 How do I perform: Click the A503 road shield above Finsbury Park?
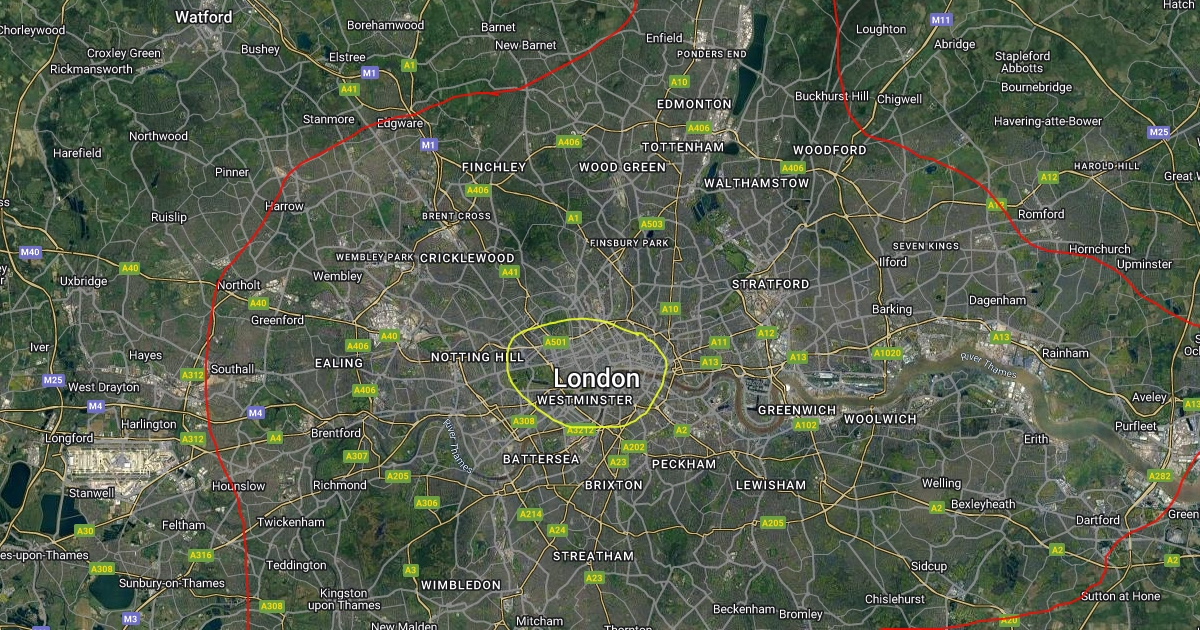pyautogui.click(x=652, y=224)
